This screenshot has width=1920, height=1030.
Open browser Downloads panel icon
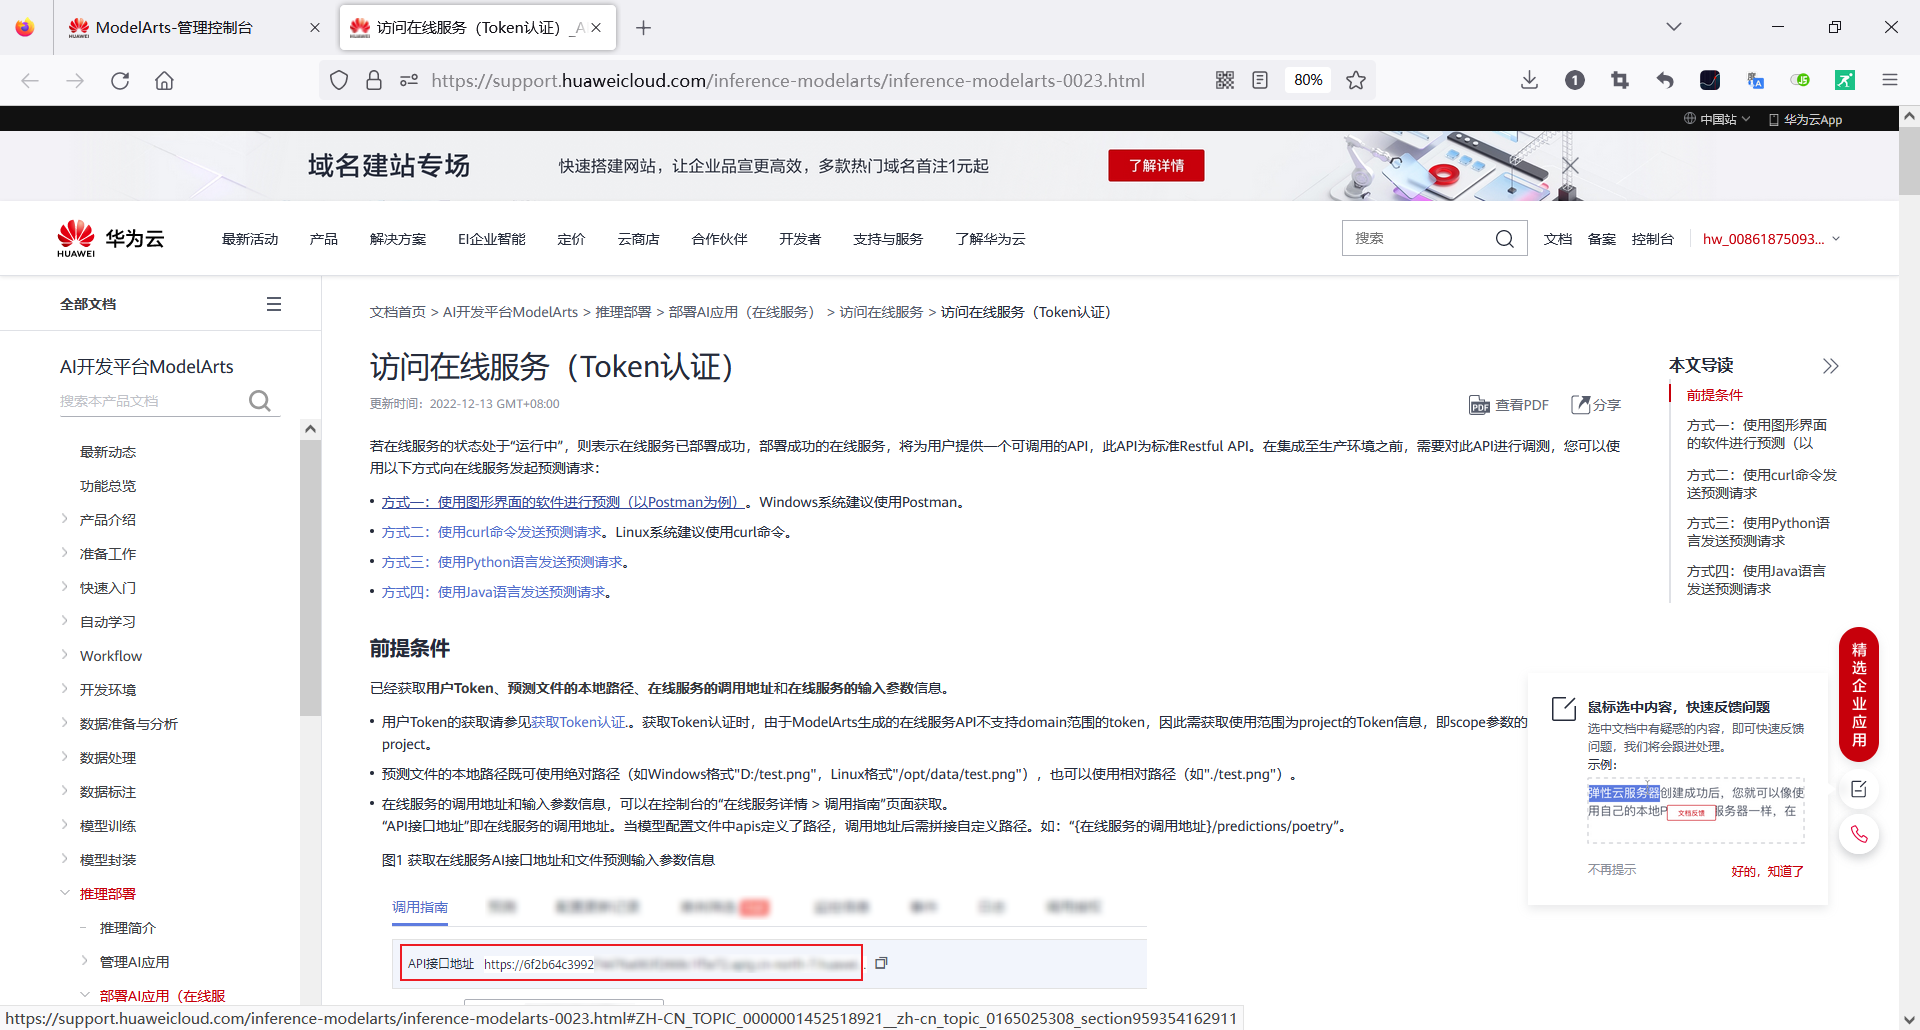pos(1529,80)
